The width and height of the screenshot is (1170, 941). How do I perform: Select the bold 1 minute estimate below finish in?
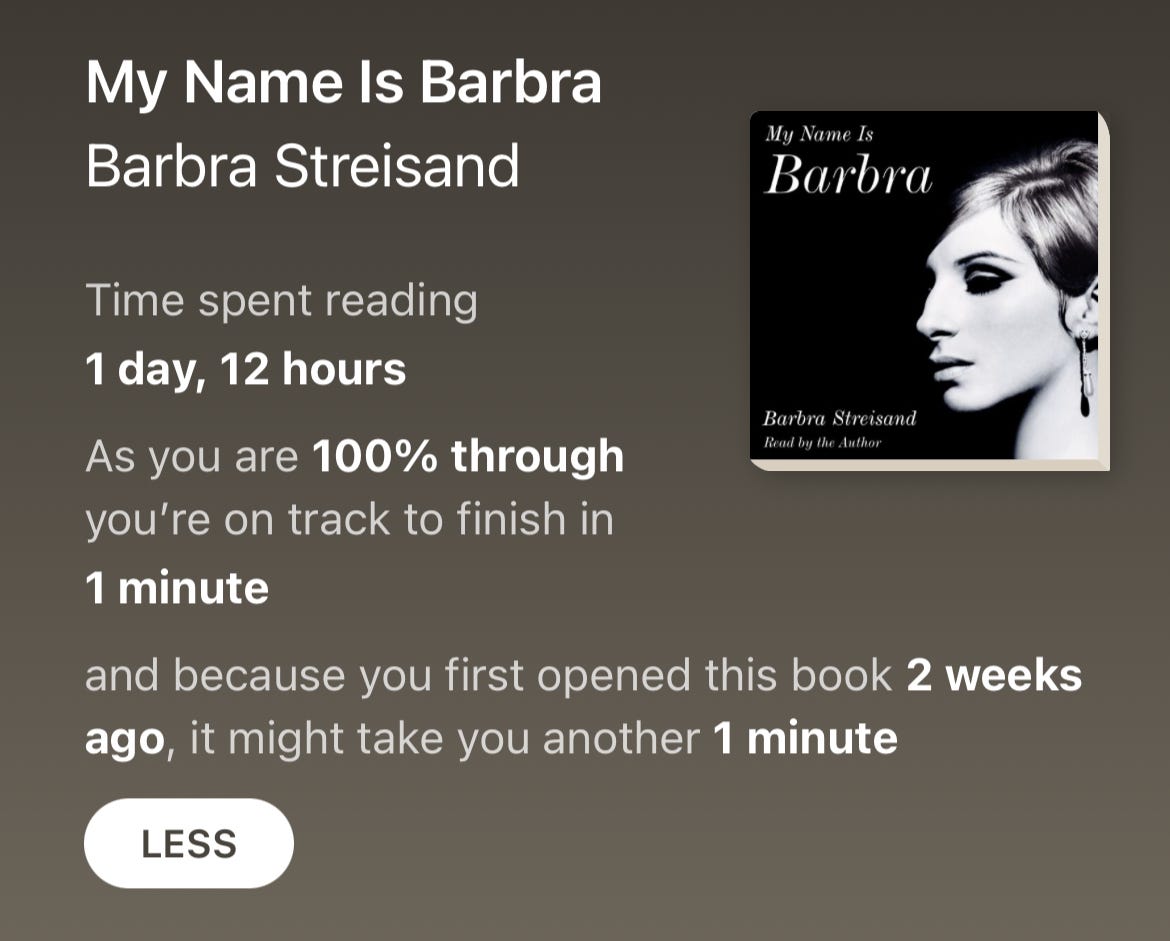(177, 588)
